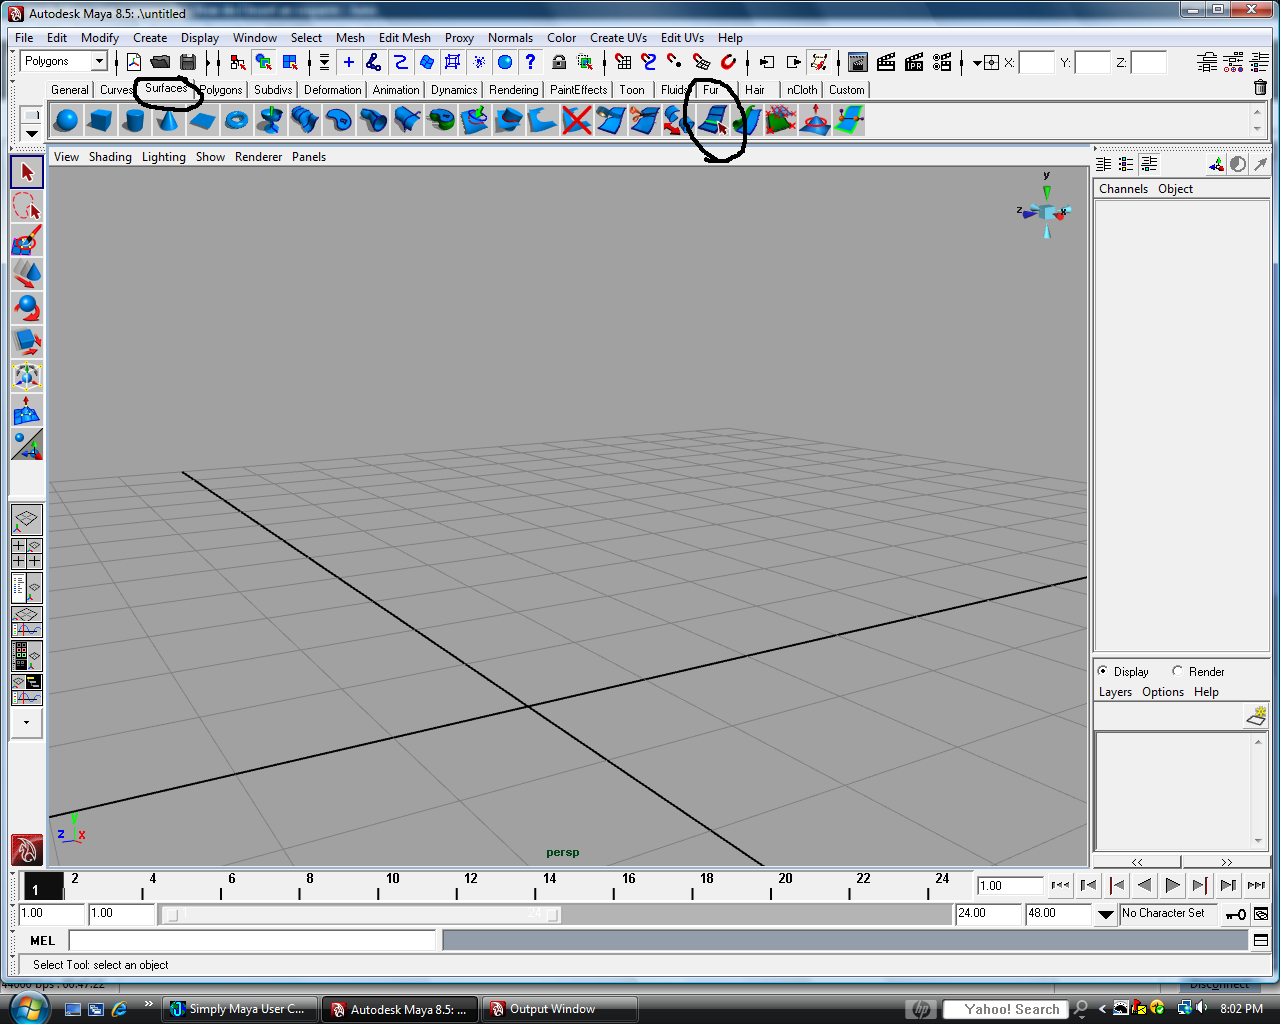Click the IPR render icon
This screenshot has height=1024, width=1280.
[914, 62]
